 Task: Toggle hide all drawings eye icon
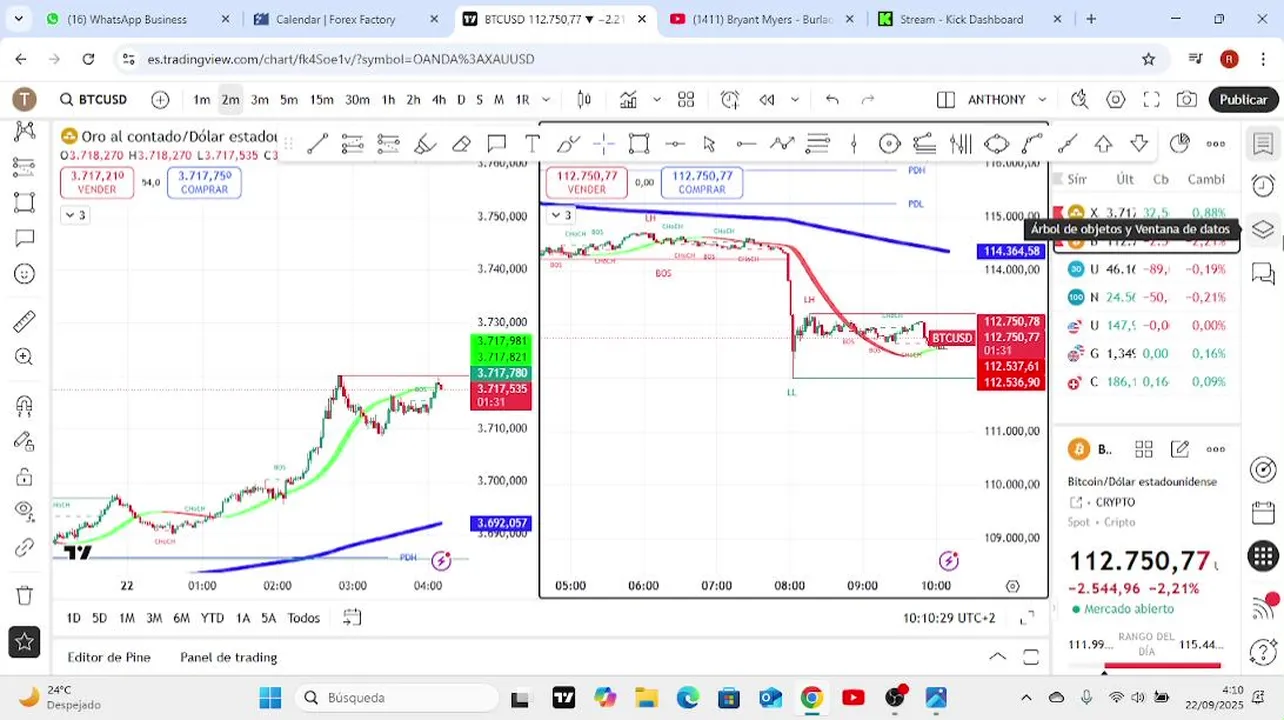(24, 511)
